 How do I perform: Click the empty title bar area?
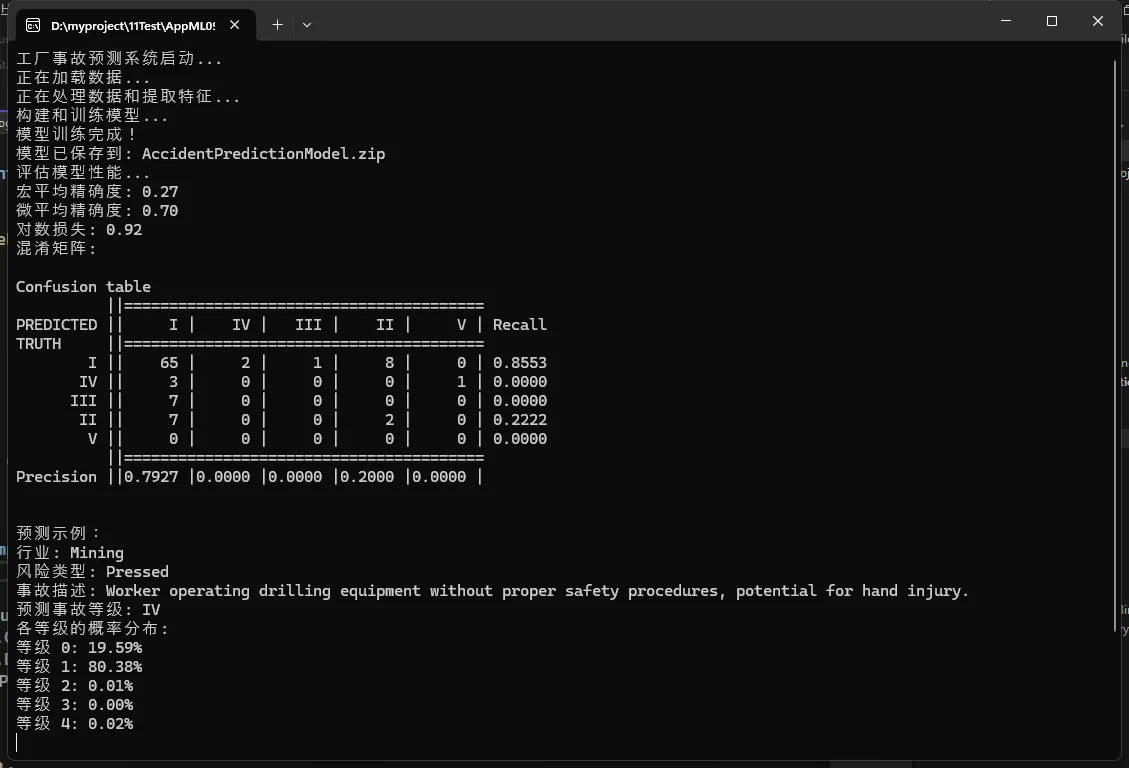point(650,22)
